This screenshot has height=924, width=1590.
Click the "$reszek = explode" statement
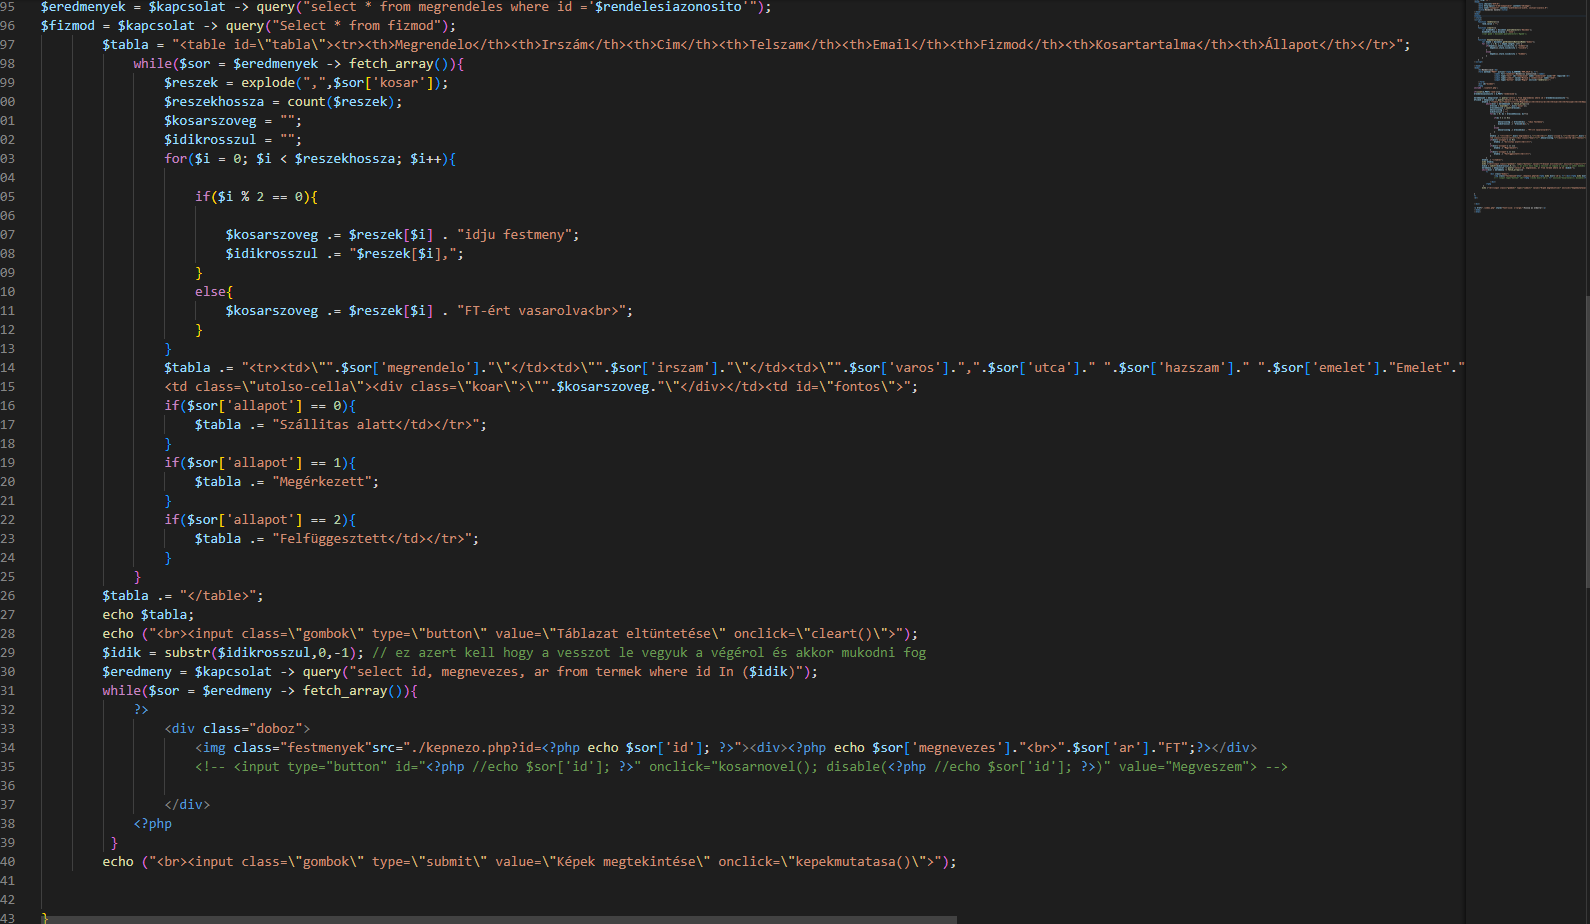point(306,83)
